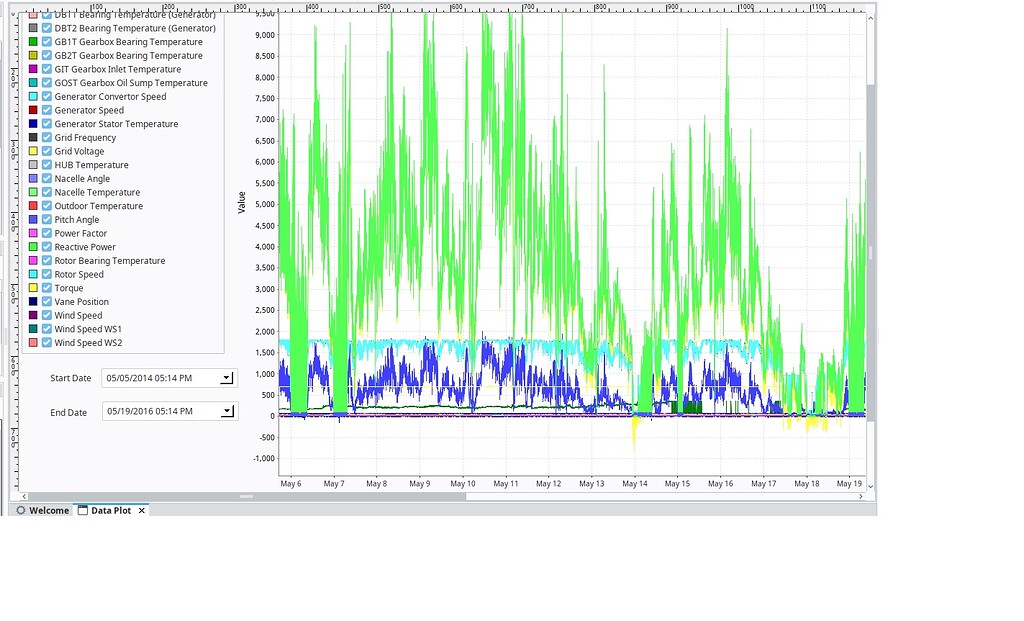
Task: Open the Start Date dropdown
Action: pyautogui.click(x=227, y=377)
